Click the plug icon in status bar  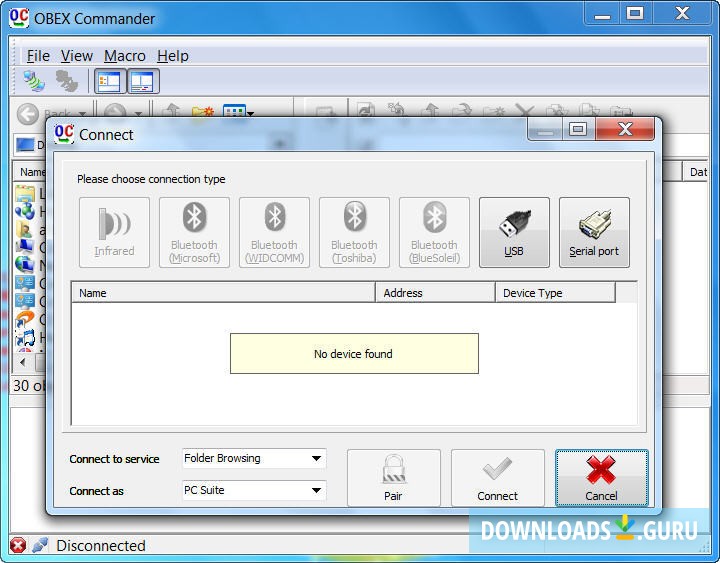(40, 546)
